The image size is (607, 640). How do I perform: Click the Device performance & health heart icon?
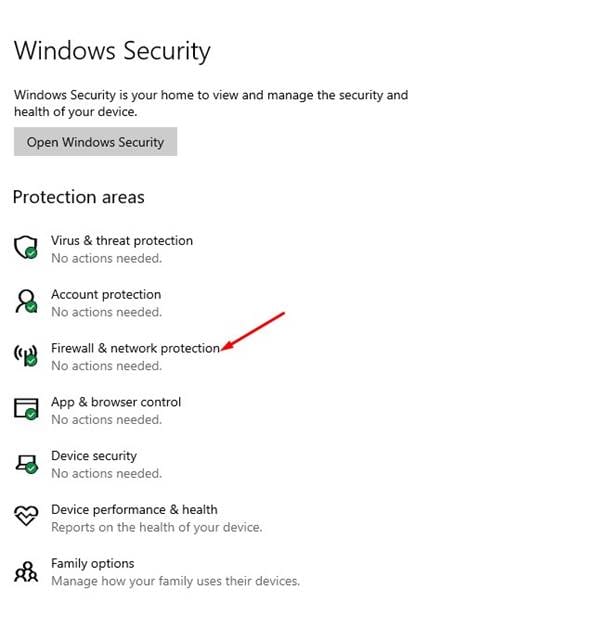click(26, 516)
